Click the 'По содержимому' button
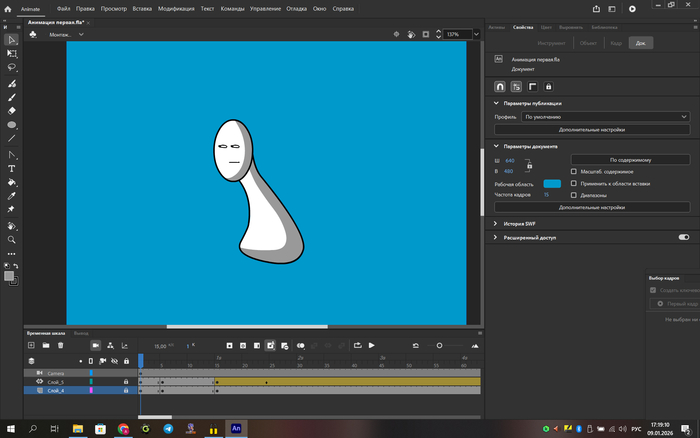700x438 pixels. click(630, 159)
